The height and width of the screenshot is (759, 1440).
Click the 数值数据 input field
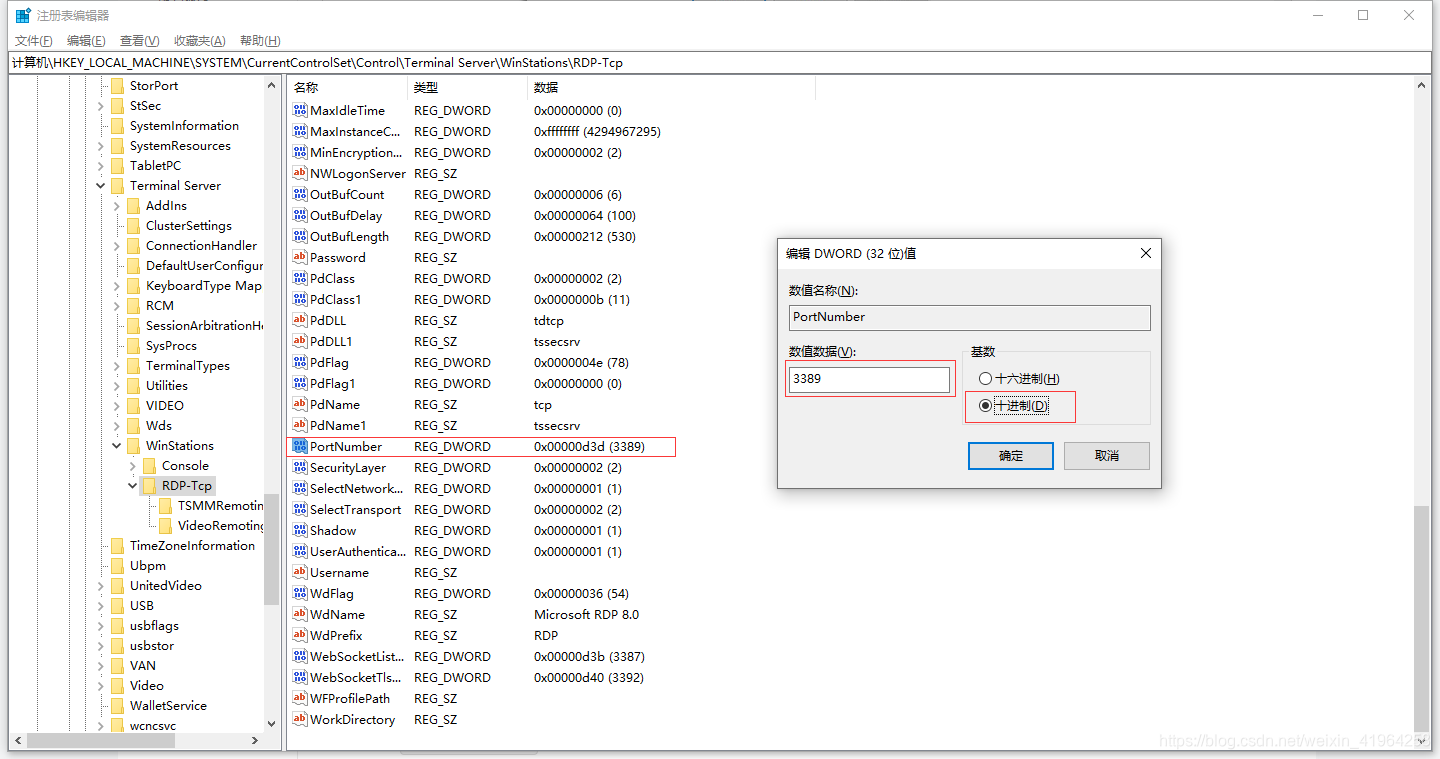[x=870, y=380]
